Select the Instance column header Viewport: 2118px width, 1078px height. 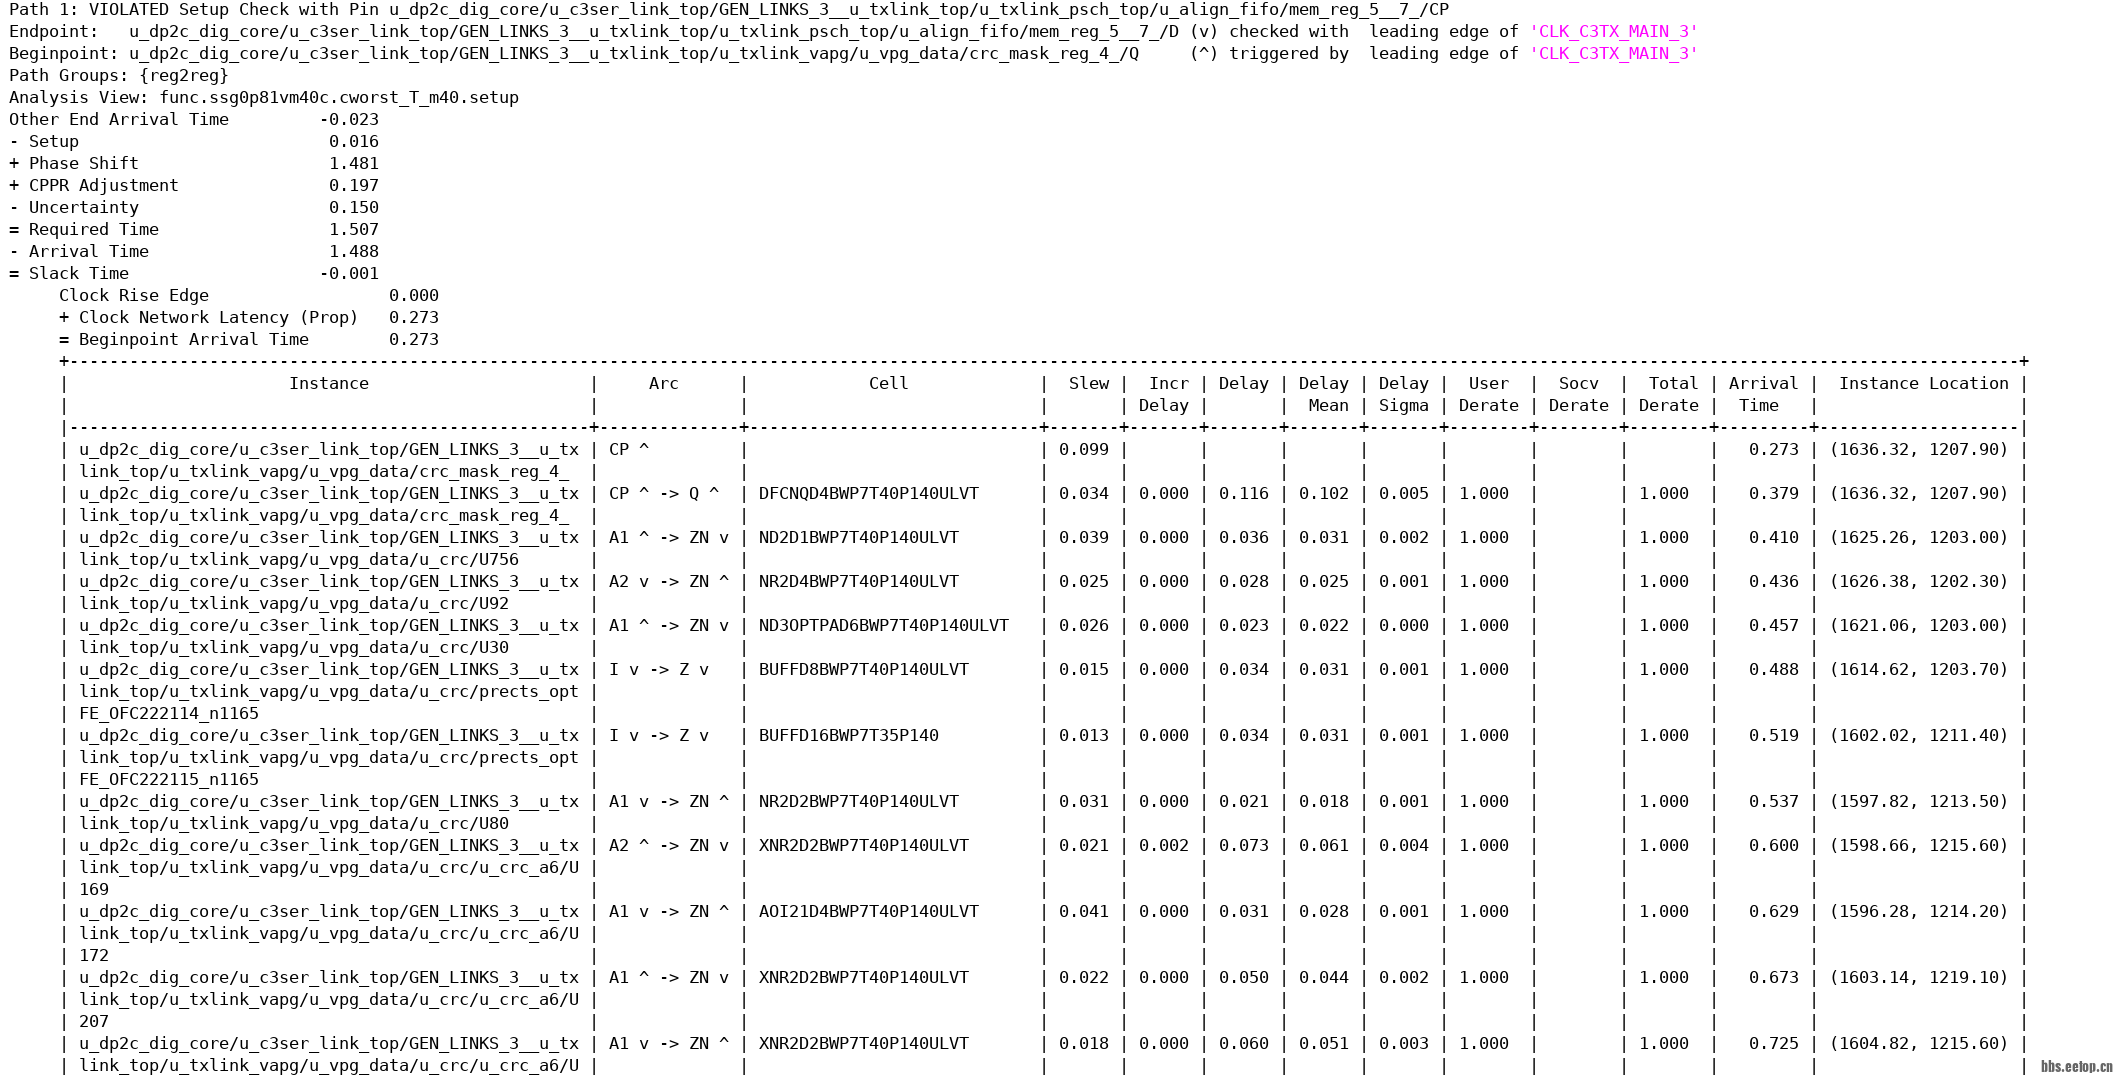pos(328,384)
